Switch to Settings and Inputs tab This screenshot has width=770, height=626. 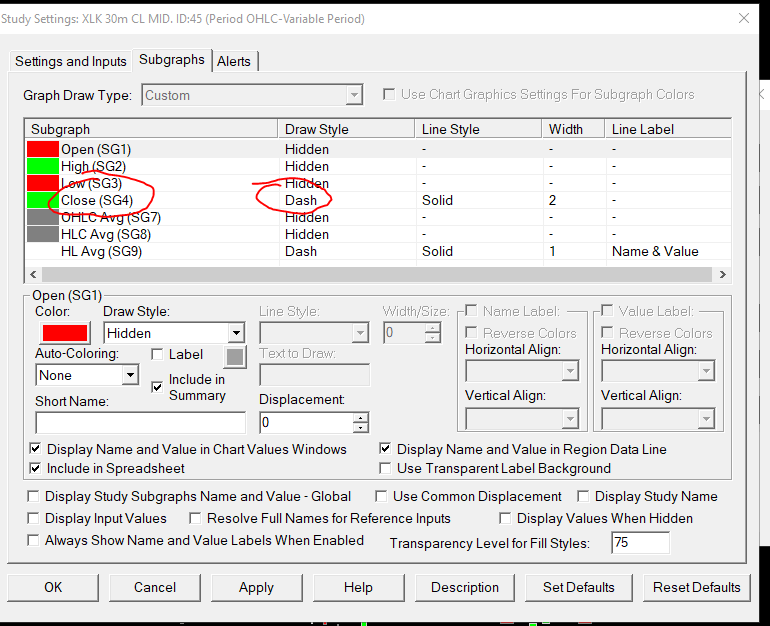[71, 61]
